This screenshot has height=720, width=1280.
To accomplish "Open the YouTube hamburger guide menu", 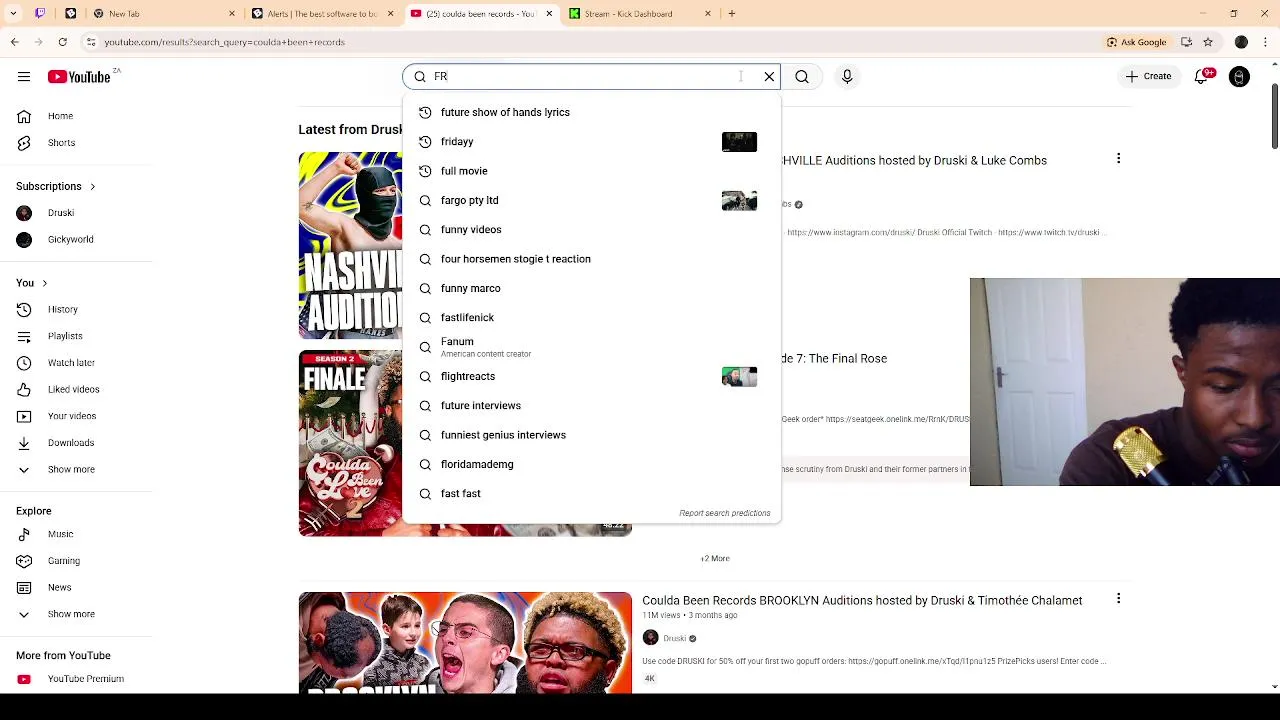I will pyautogui.click(x=24, y=77).
